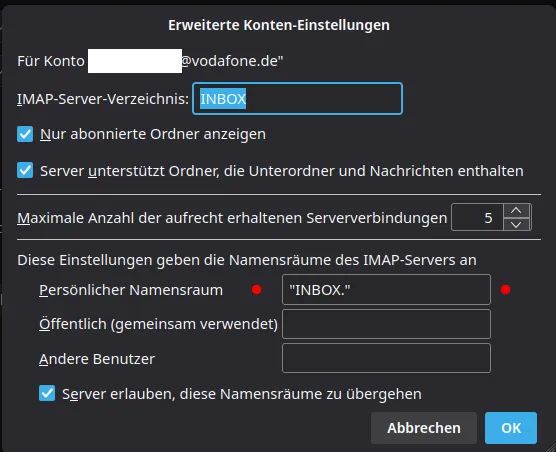Click the 'Persönlicher Namensraum' label text
This screenshot has width=556, height=452.
pos(131,290)
